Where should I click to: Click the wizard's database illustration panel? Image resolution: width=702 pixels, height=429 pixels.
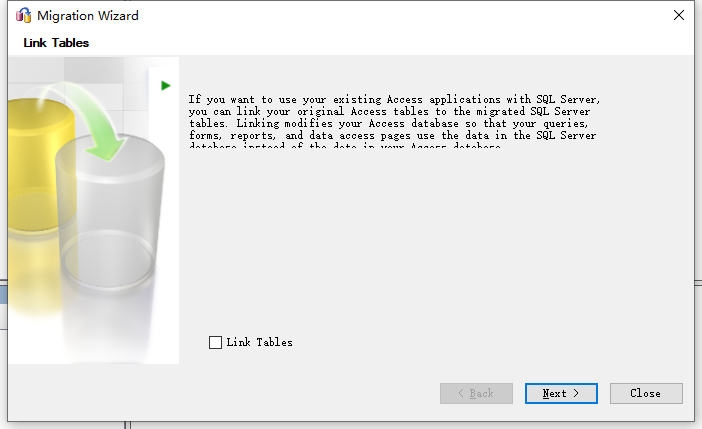(94, 210)
